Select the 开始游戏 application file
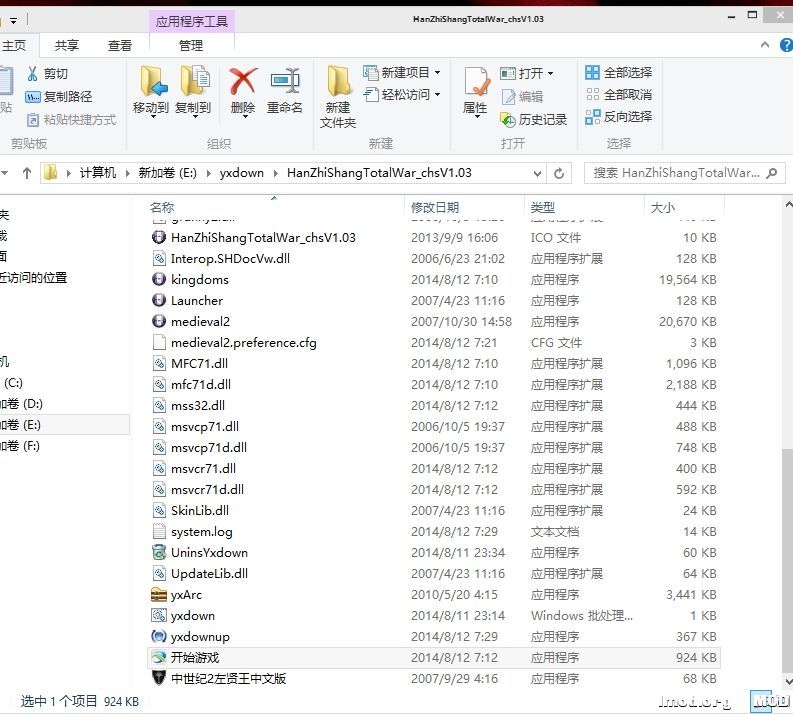The height and width of the screenshot is (714, 793). coord(195,657)
